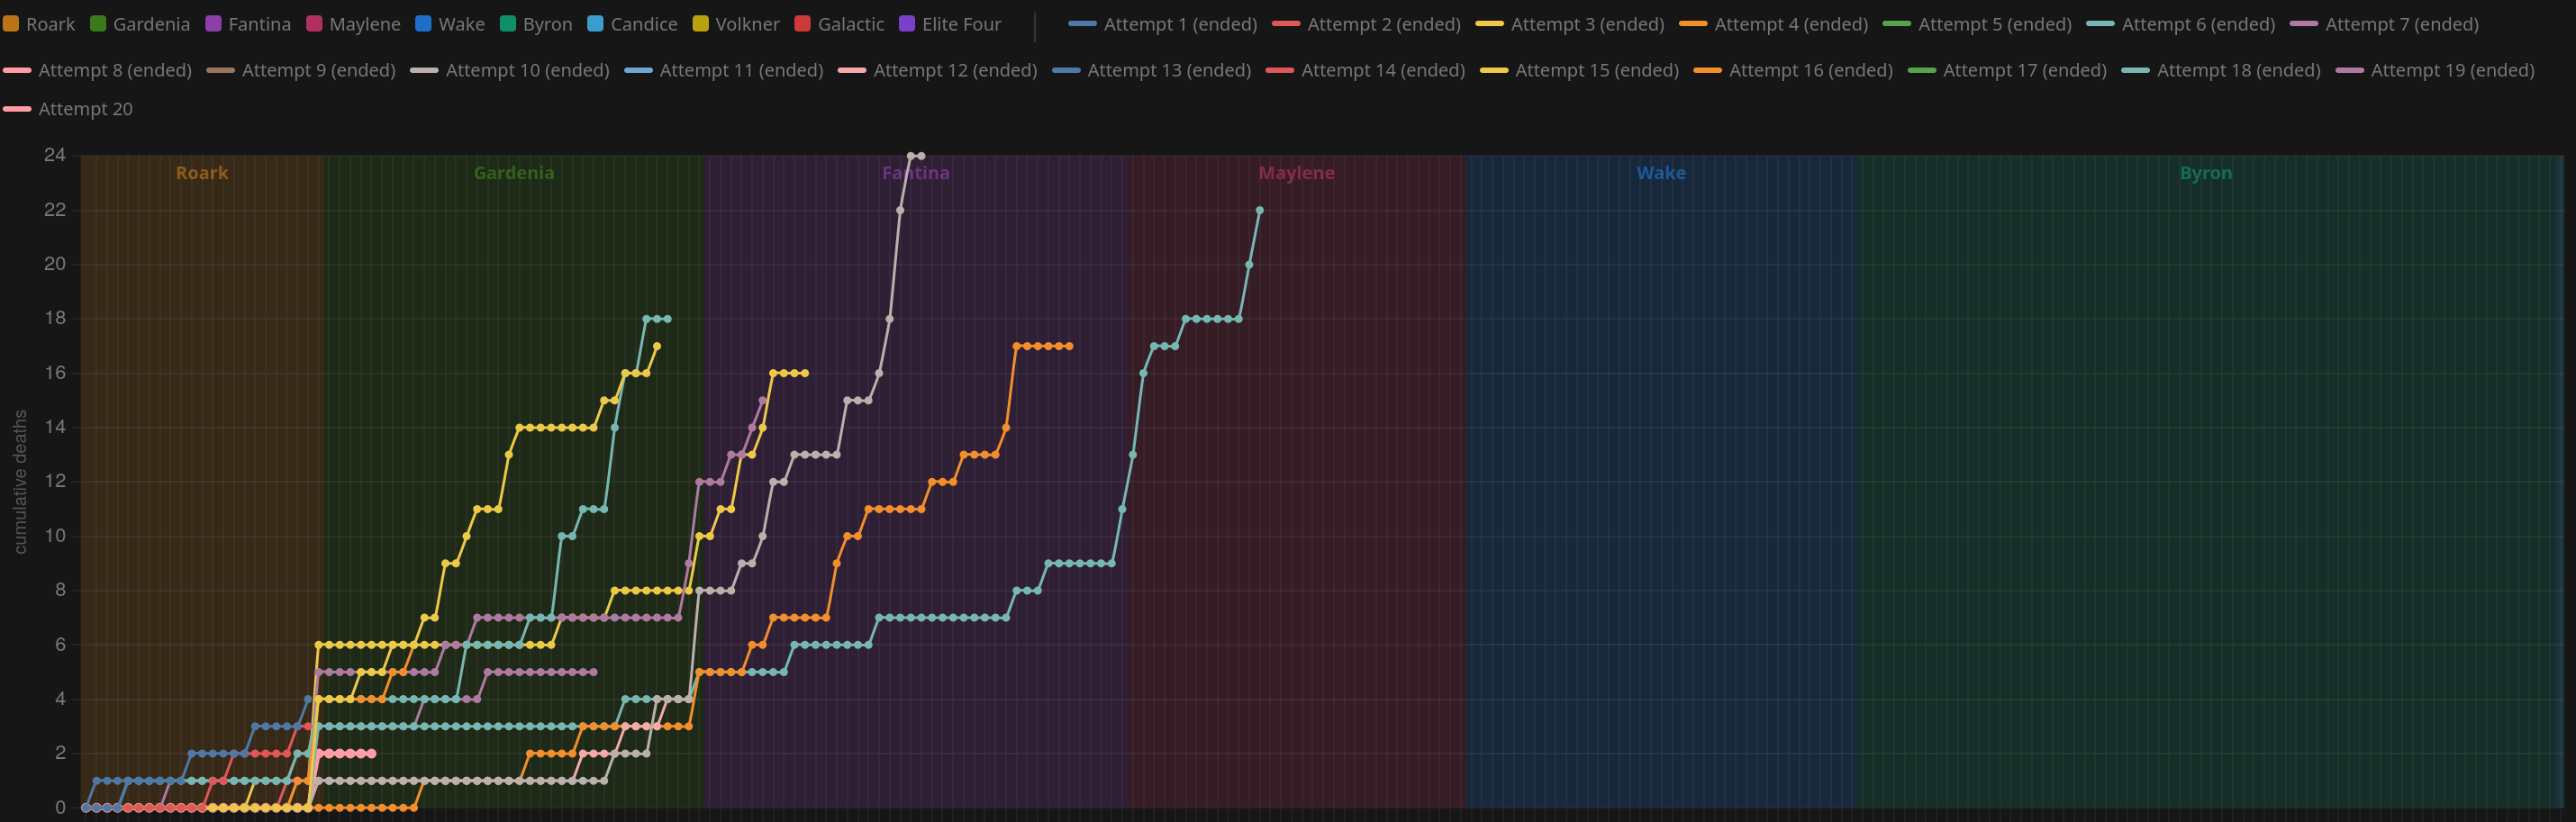
Task: Hide the Fantina region from legend
Action: pyautogui.click(x=248, y=24)
